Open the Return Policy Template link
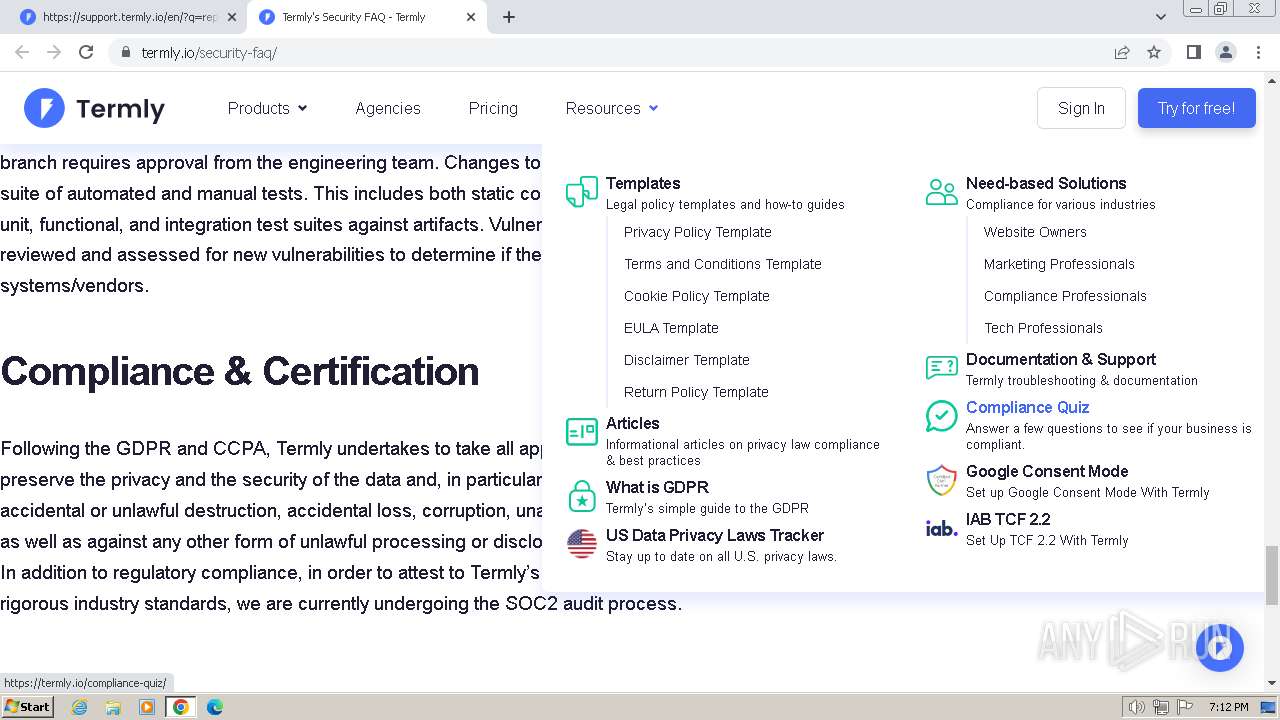The width and height of the screenshot is (1280, 720). point(696,392)
